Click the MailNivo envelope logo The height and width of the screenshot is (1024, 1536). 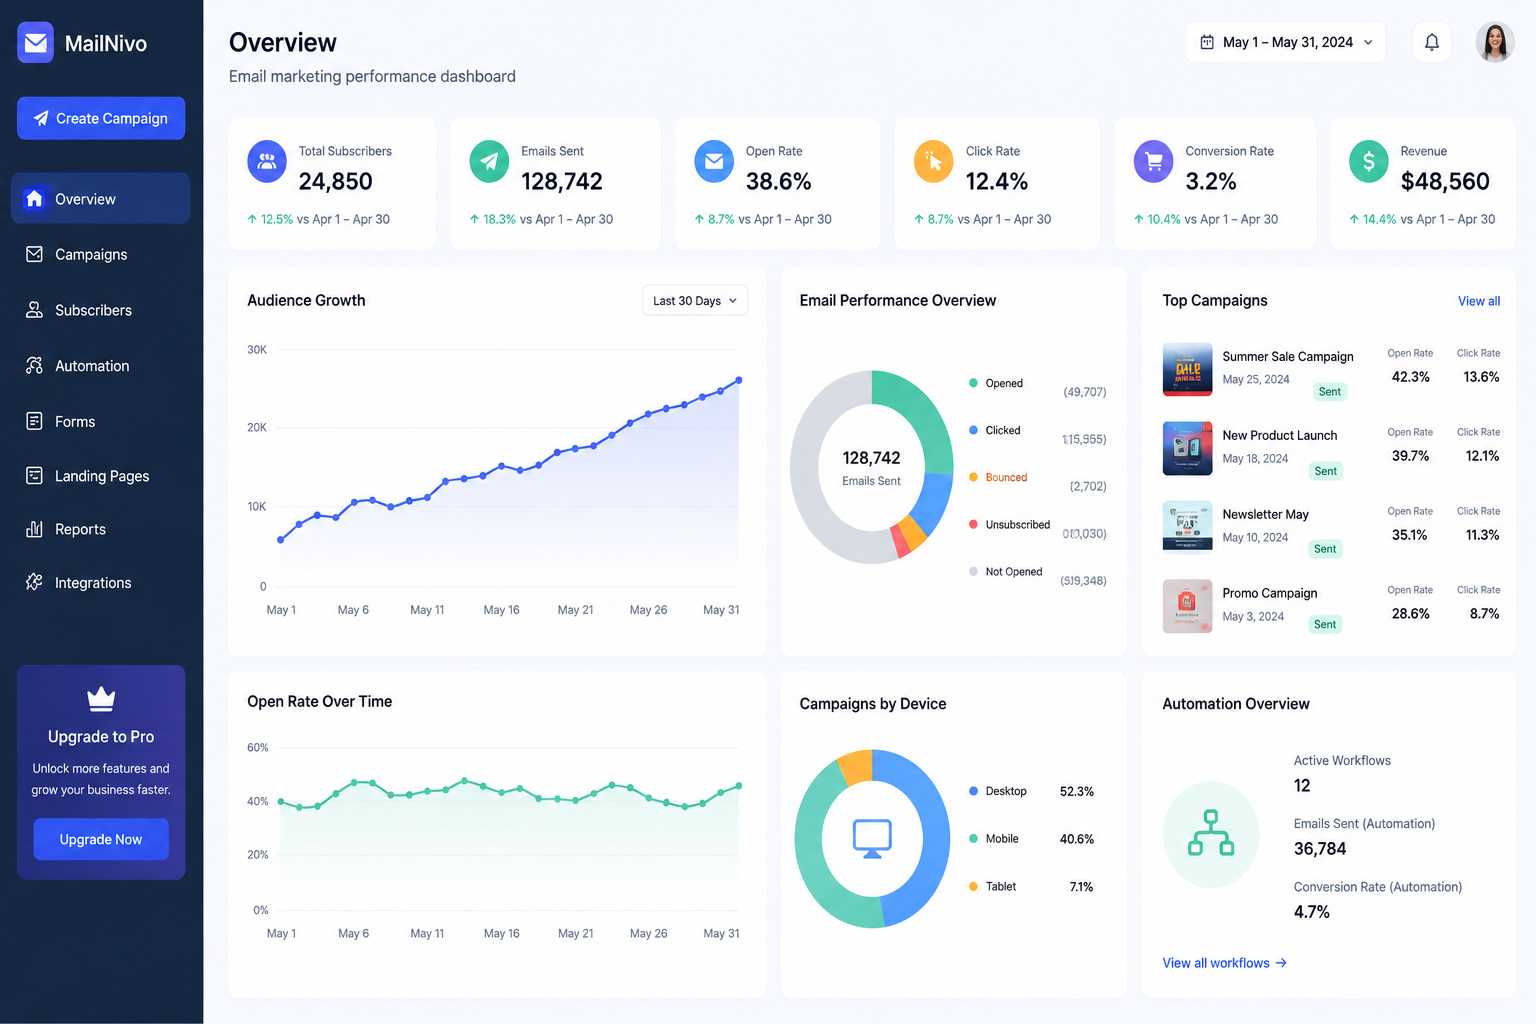pos(36,42)
